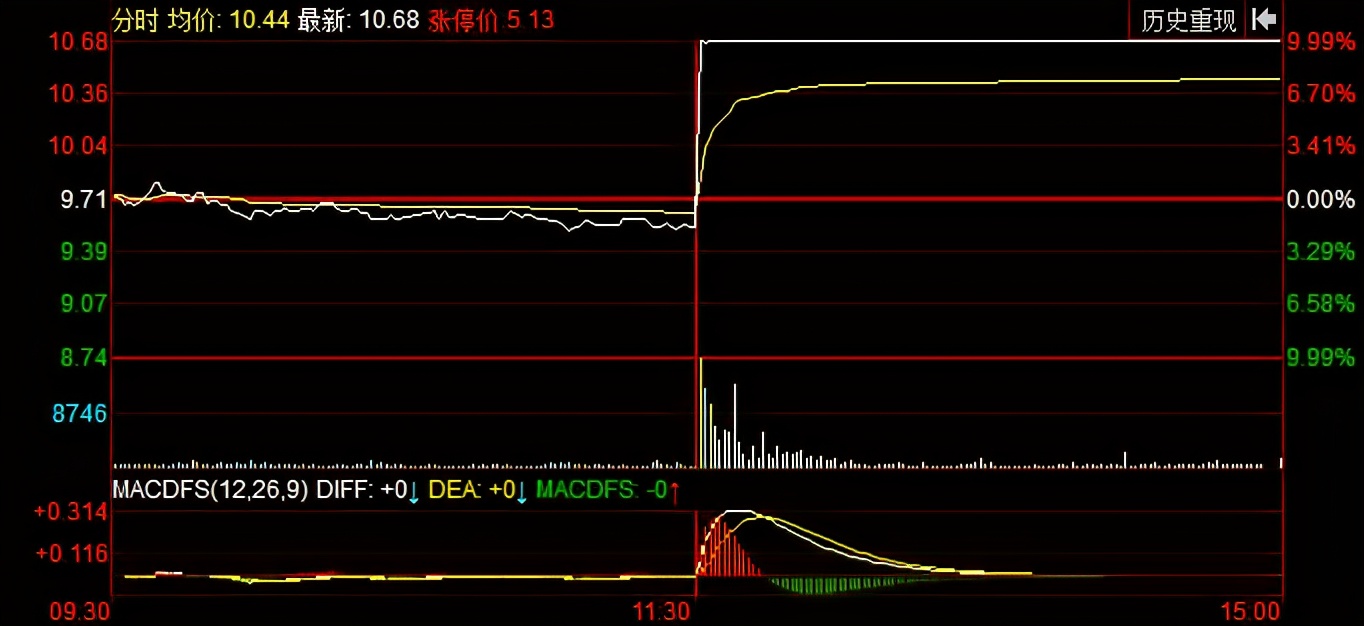Click the 3.41% percentage label
Image resolution: width=1364 pixels, height=626 pixels.
pyautogui.click(x=1321, y=146)
